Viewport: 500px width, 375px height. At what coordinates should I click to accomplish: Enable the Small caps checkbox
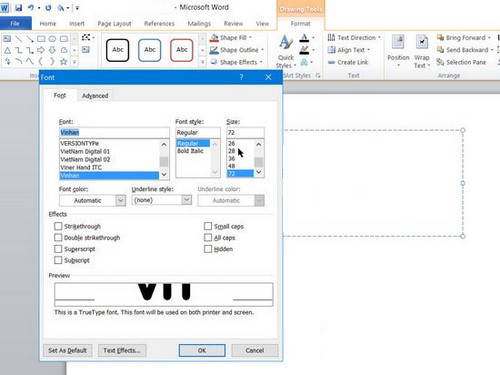point(208,226)
